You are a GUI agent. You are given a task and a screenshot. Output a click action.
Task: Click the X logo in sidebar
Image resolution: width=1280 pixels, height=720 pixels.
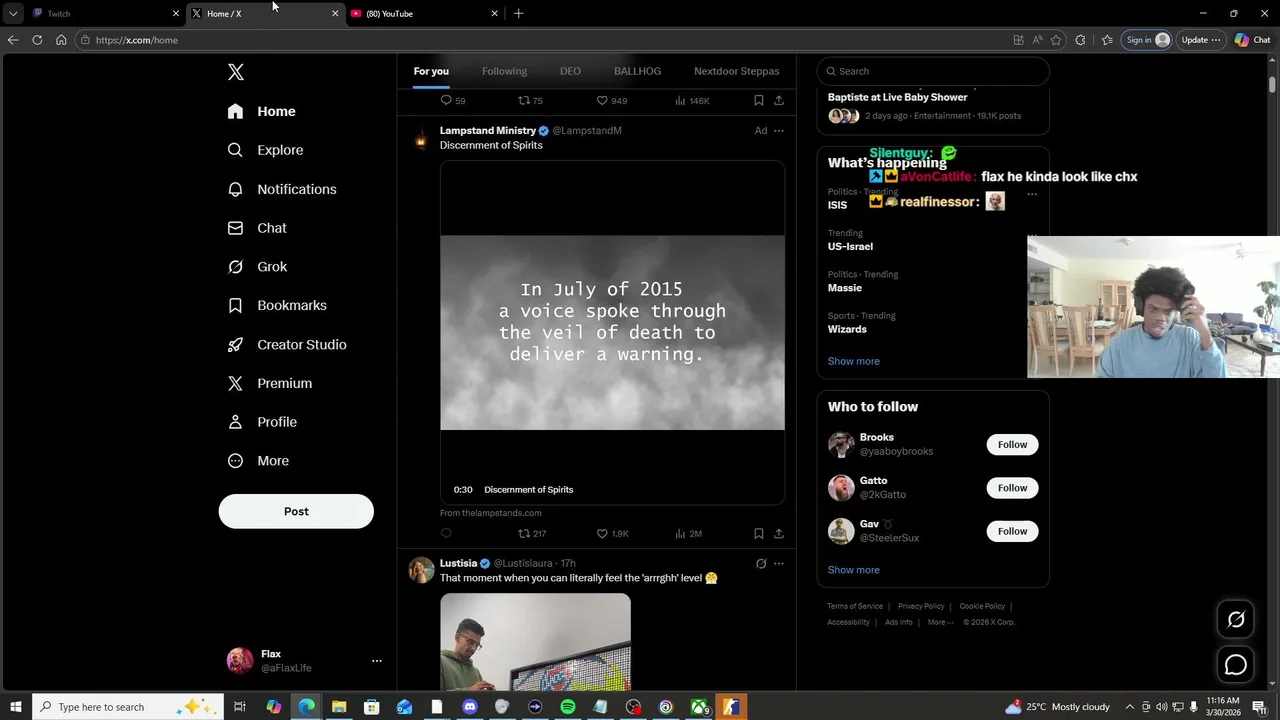236,72
